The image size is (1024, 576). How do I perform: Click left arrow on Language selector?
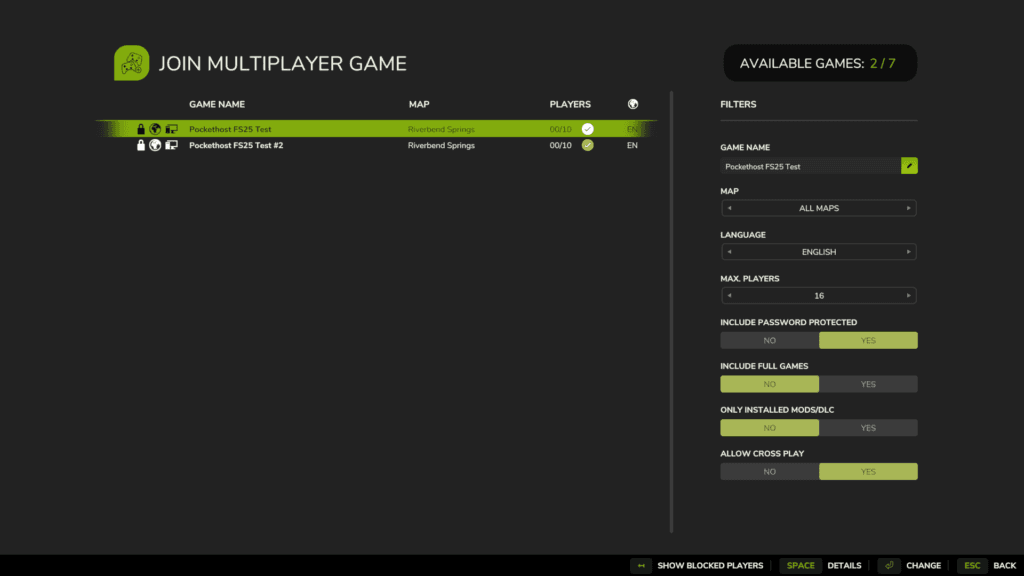729,252
